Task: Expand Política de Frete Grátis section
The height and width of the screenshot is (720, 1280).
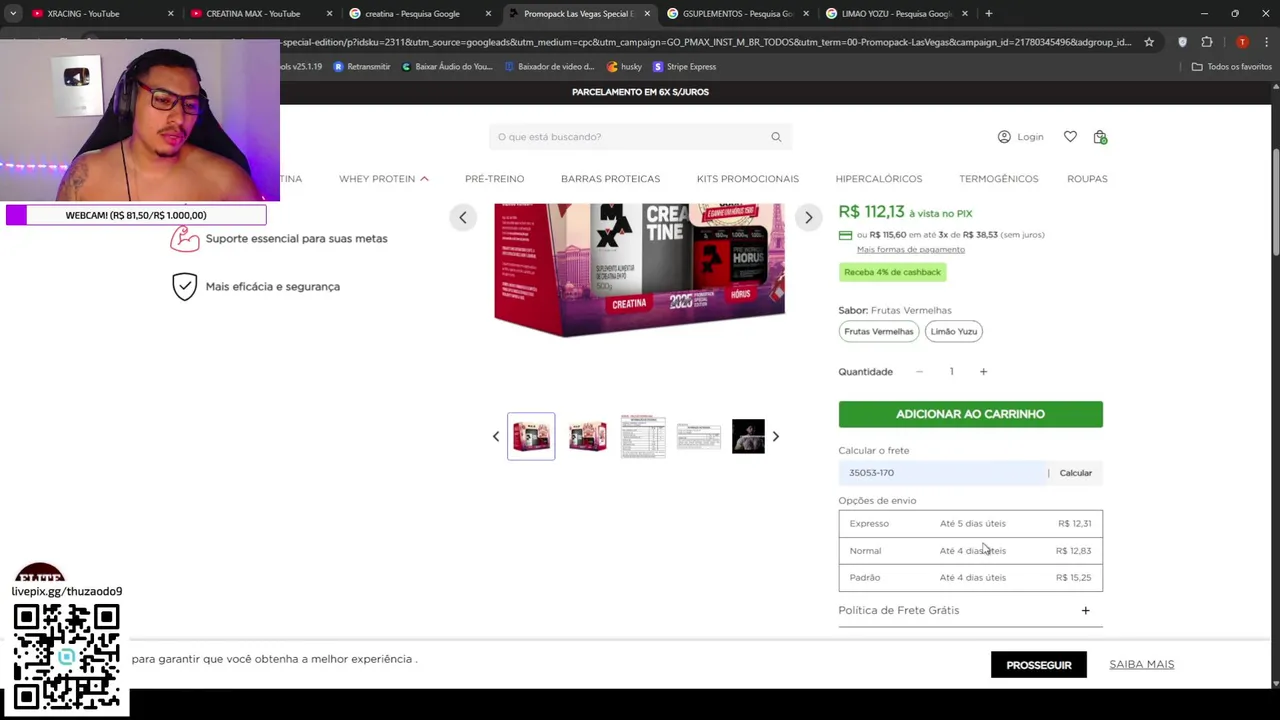Action: coord(970,610)
